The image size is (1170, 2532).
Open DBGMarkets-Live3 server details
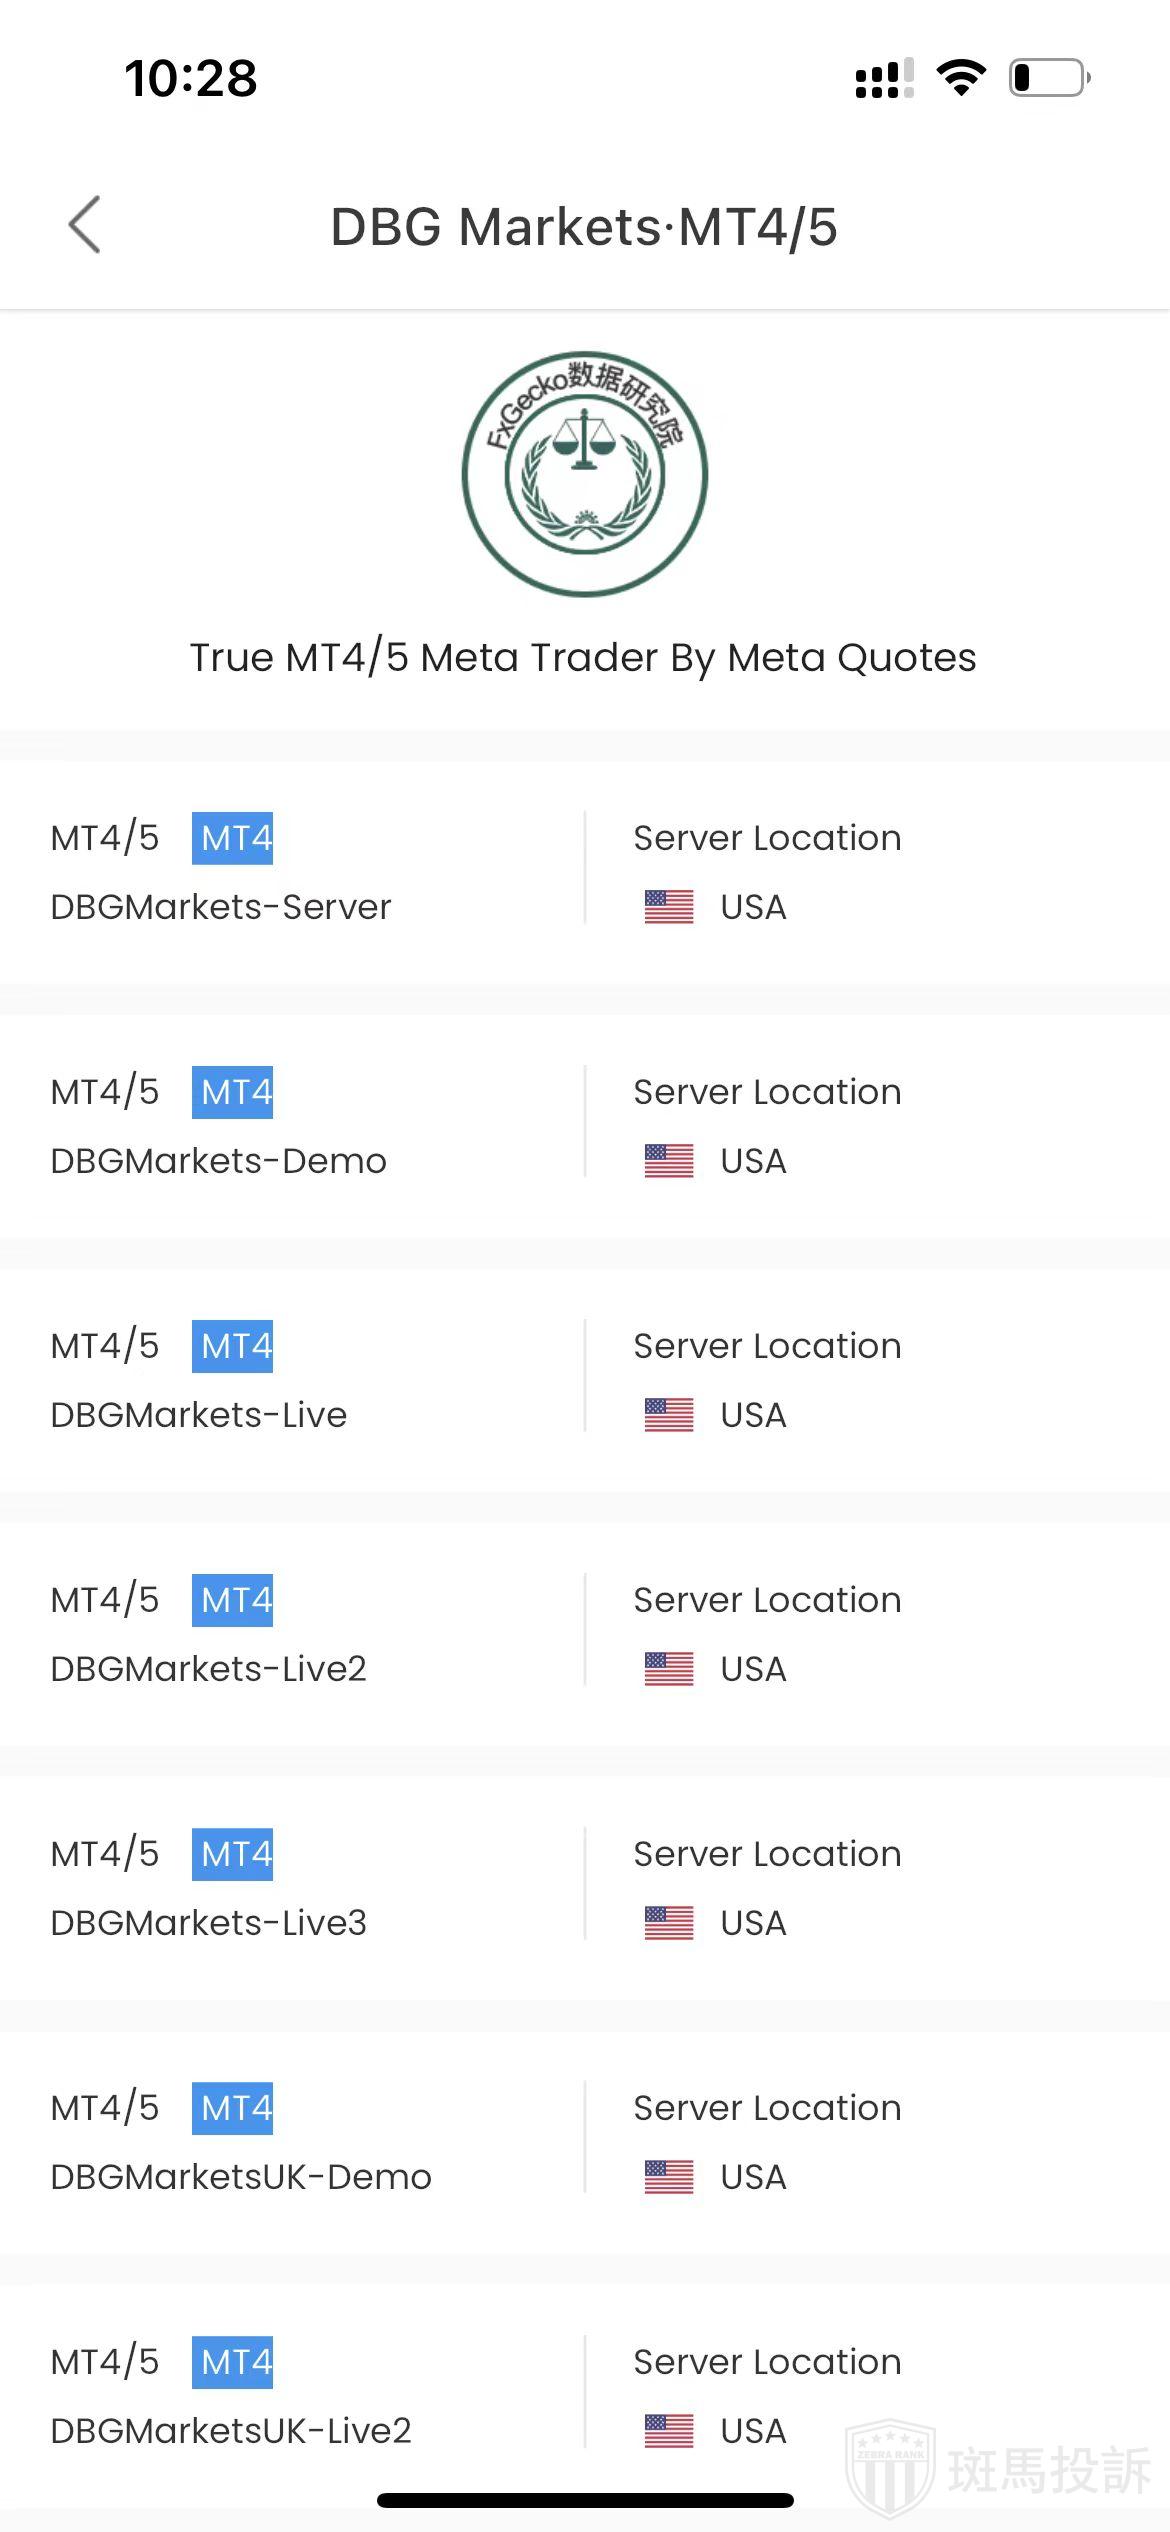tap(208, 1923)
